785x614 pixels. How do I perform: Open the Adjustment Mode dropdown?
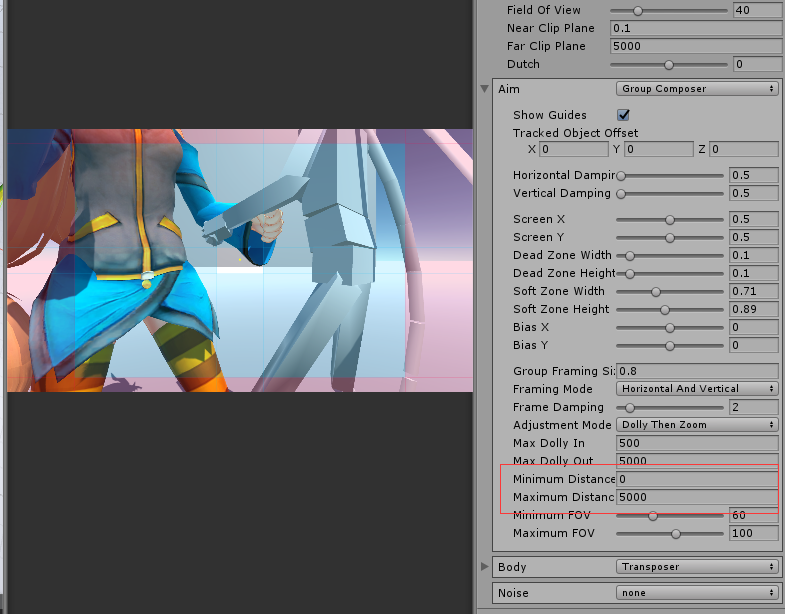tap(697, 425)
